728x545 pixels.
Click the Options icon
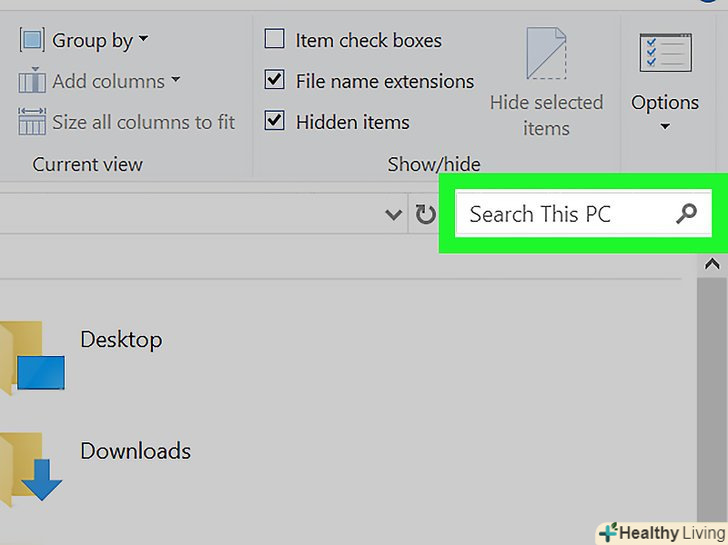pos(665,54)
